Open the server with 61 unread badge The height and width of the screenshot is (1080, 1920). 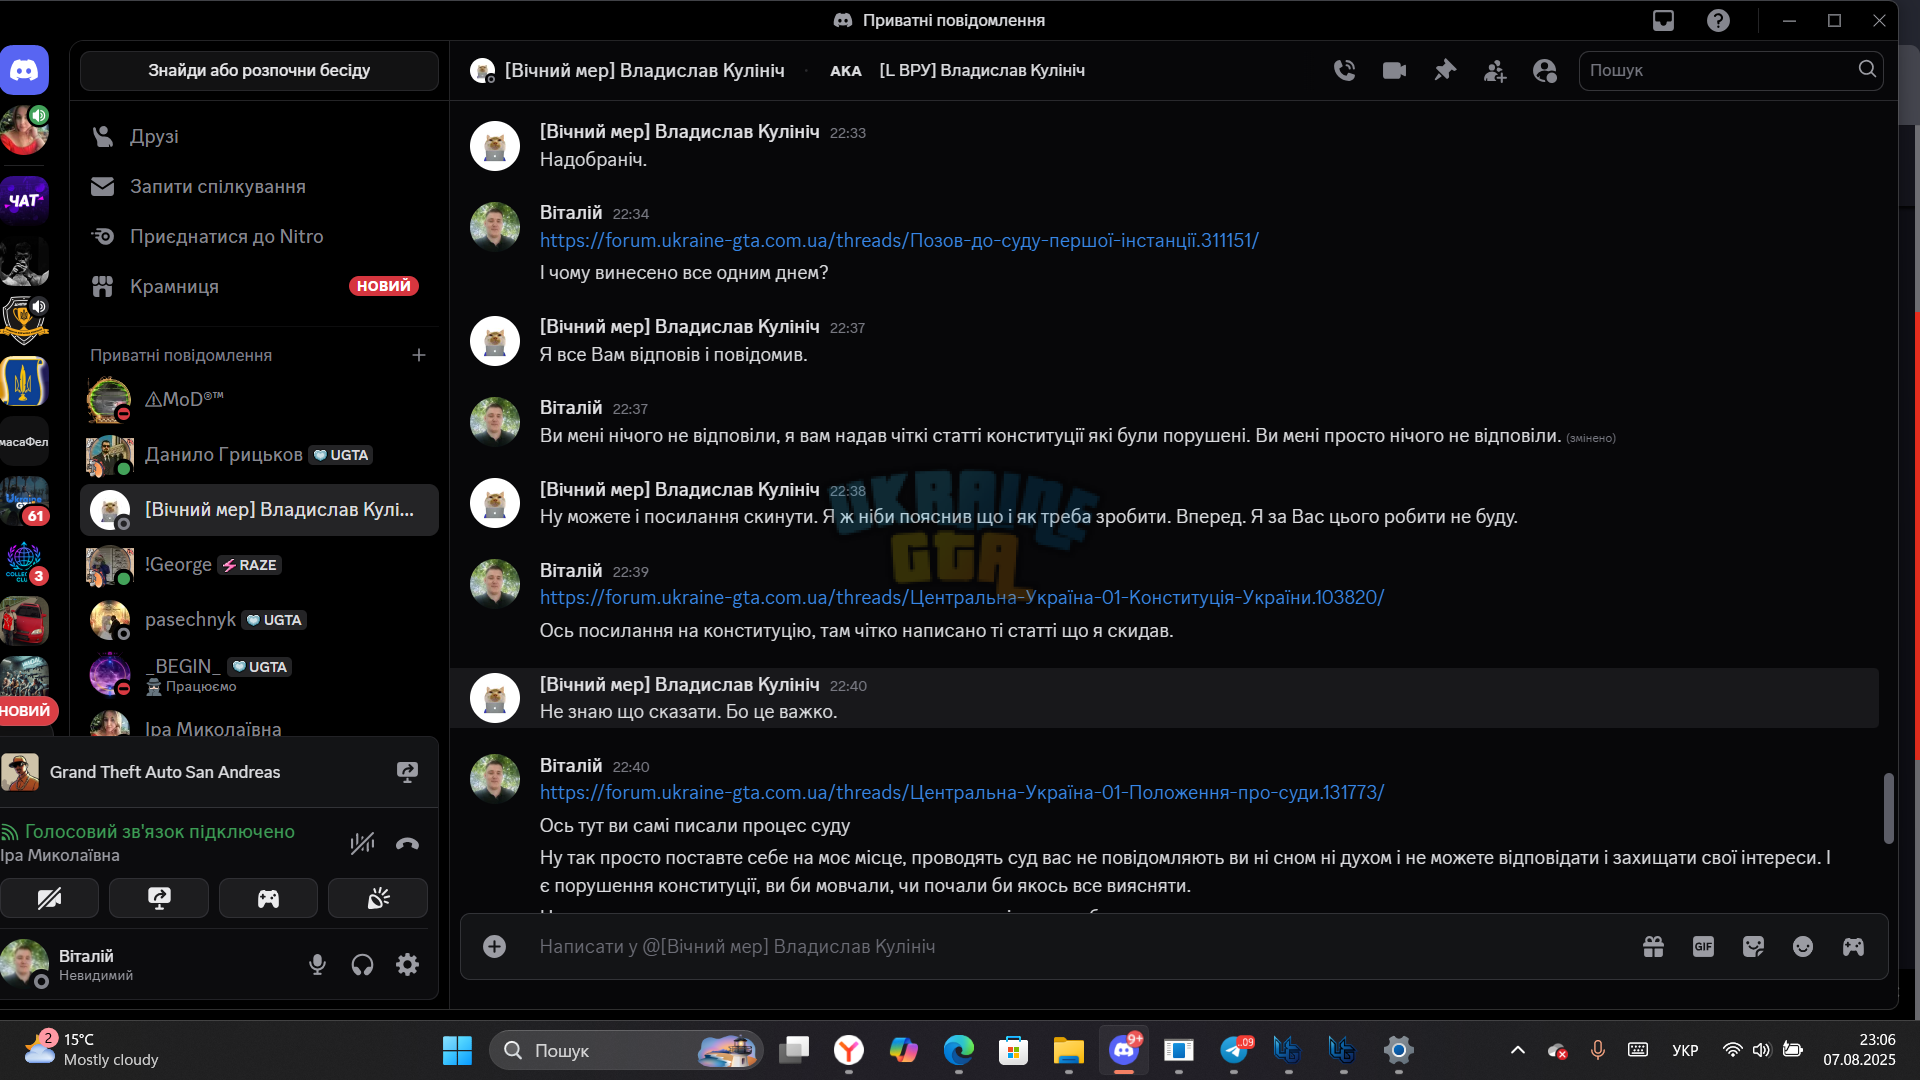pyautogui.click(x=25, y=500)
